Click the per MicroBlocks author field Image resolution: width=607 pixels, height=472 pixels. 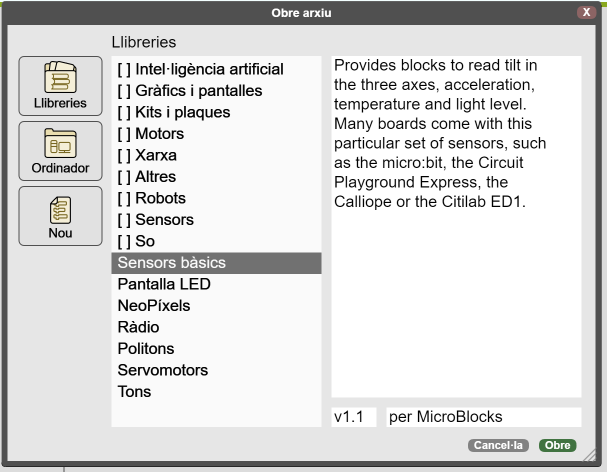(482, 417)
